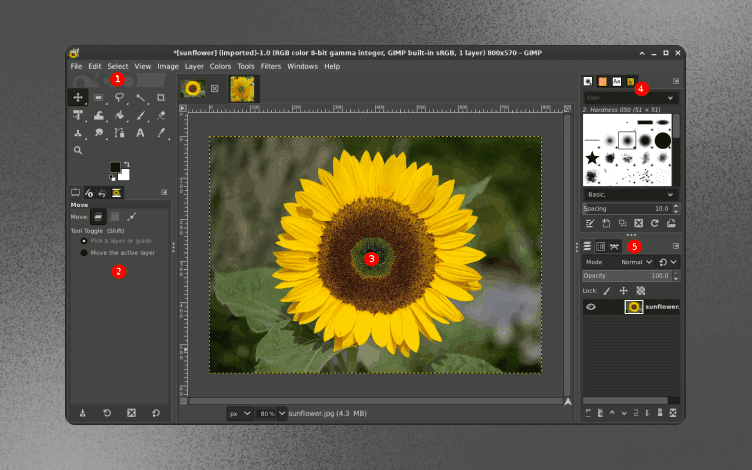This screenshot has height=470, width=752.
Task: Select the Move tool in the toolbox
Action: (78, 97)
